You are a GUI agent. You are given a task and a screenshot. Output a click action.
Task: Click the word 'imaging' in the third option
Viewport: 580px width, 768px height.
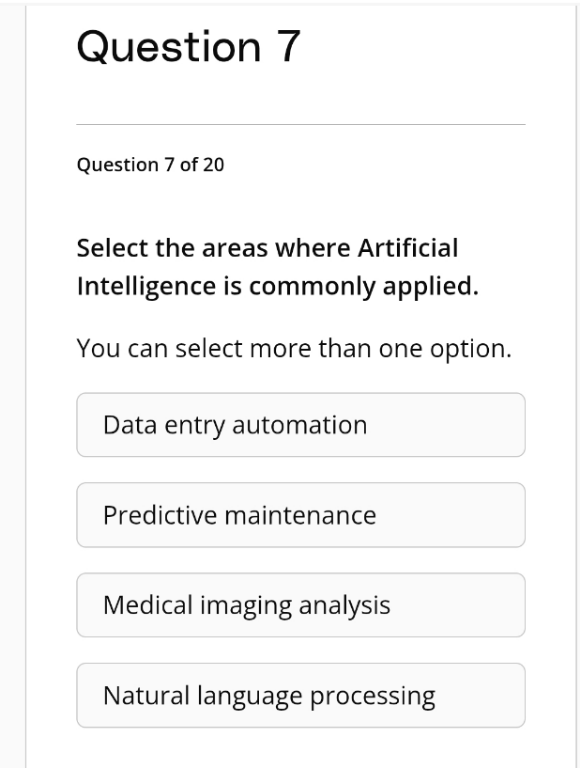pyautogui.click(x=245, y=606)
